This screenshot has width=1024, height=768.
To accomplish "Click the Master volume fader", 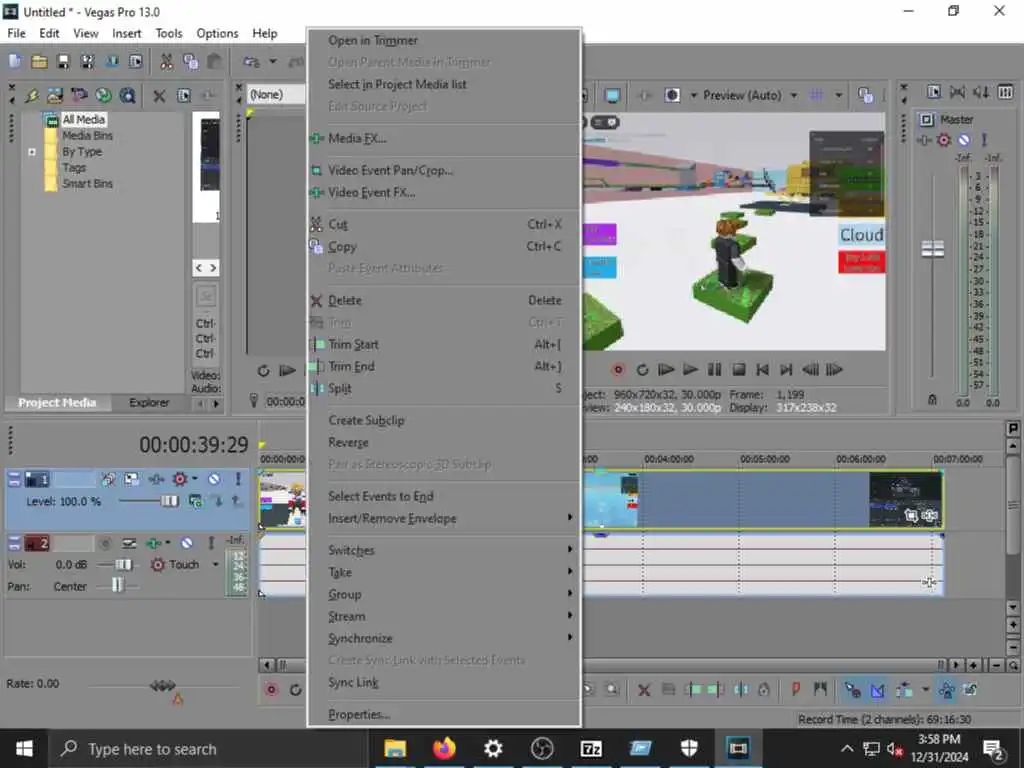I will pyautogui.click(x=933, y=248).
